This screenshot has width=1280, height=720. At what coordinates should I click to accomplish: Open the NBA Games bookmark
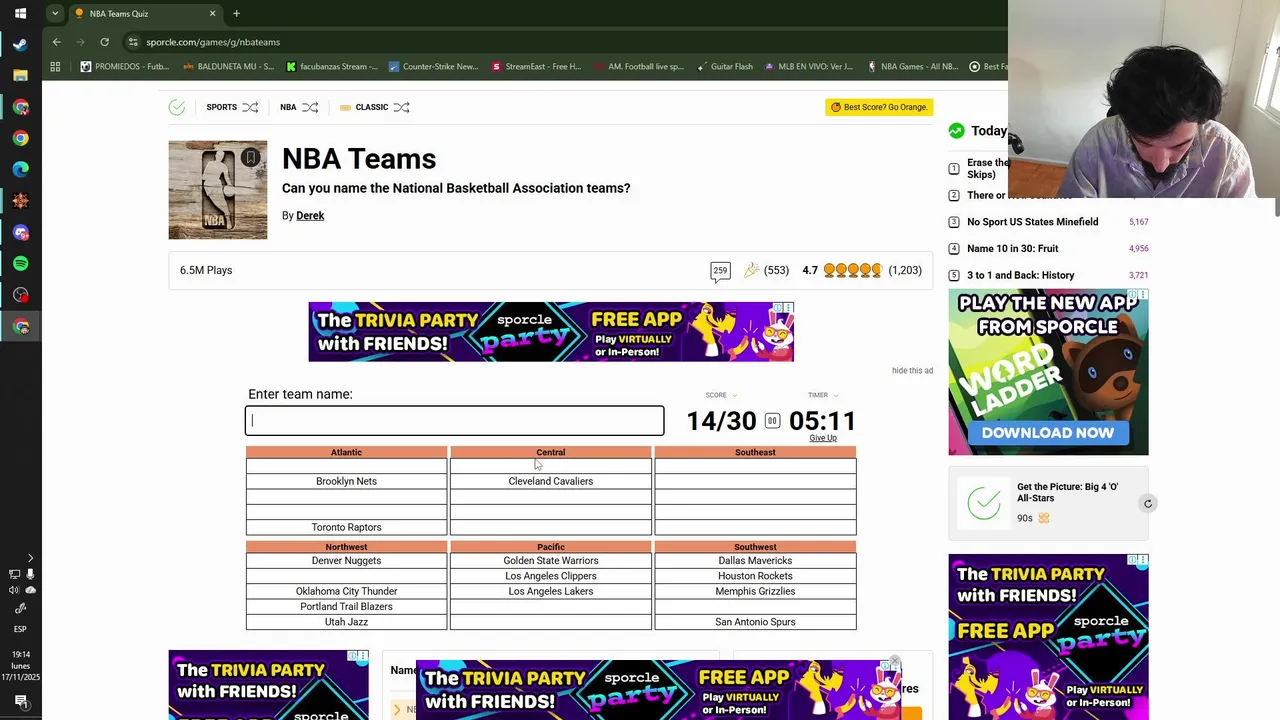pos(912,67)
